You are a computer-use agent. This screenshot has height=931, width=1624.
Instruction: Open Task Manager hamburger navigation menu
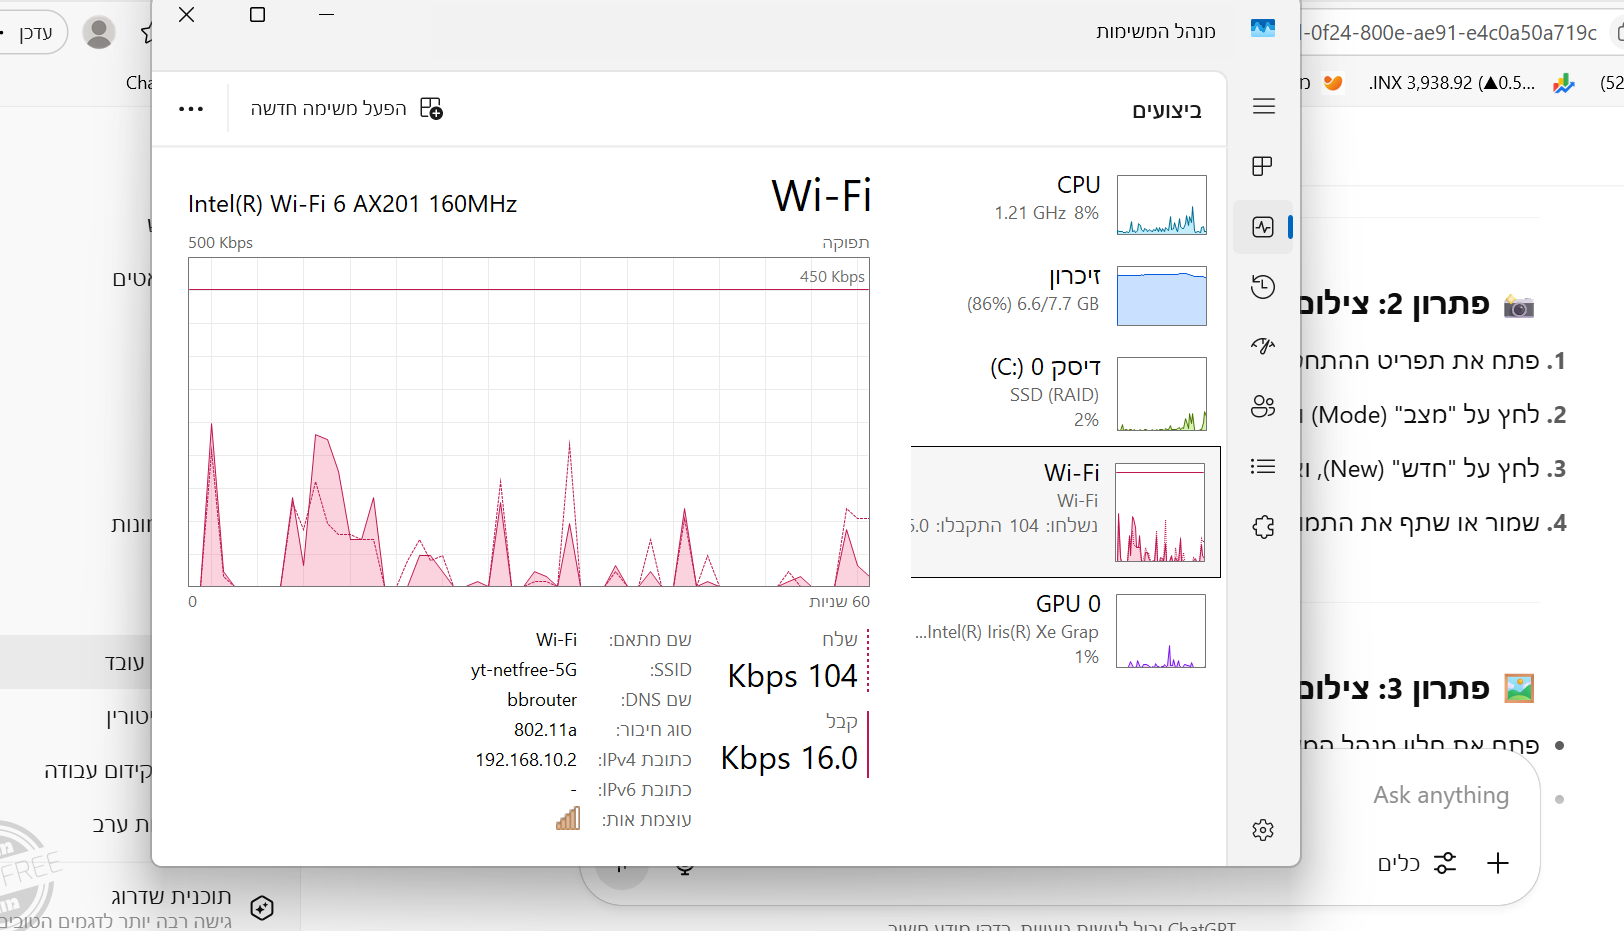1263,106
